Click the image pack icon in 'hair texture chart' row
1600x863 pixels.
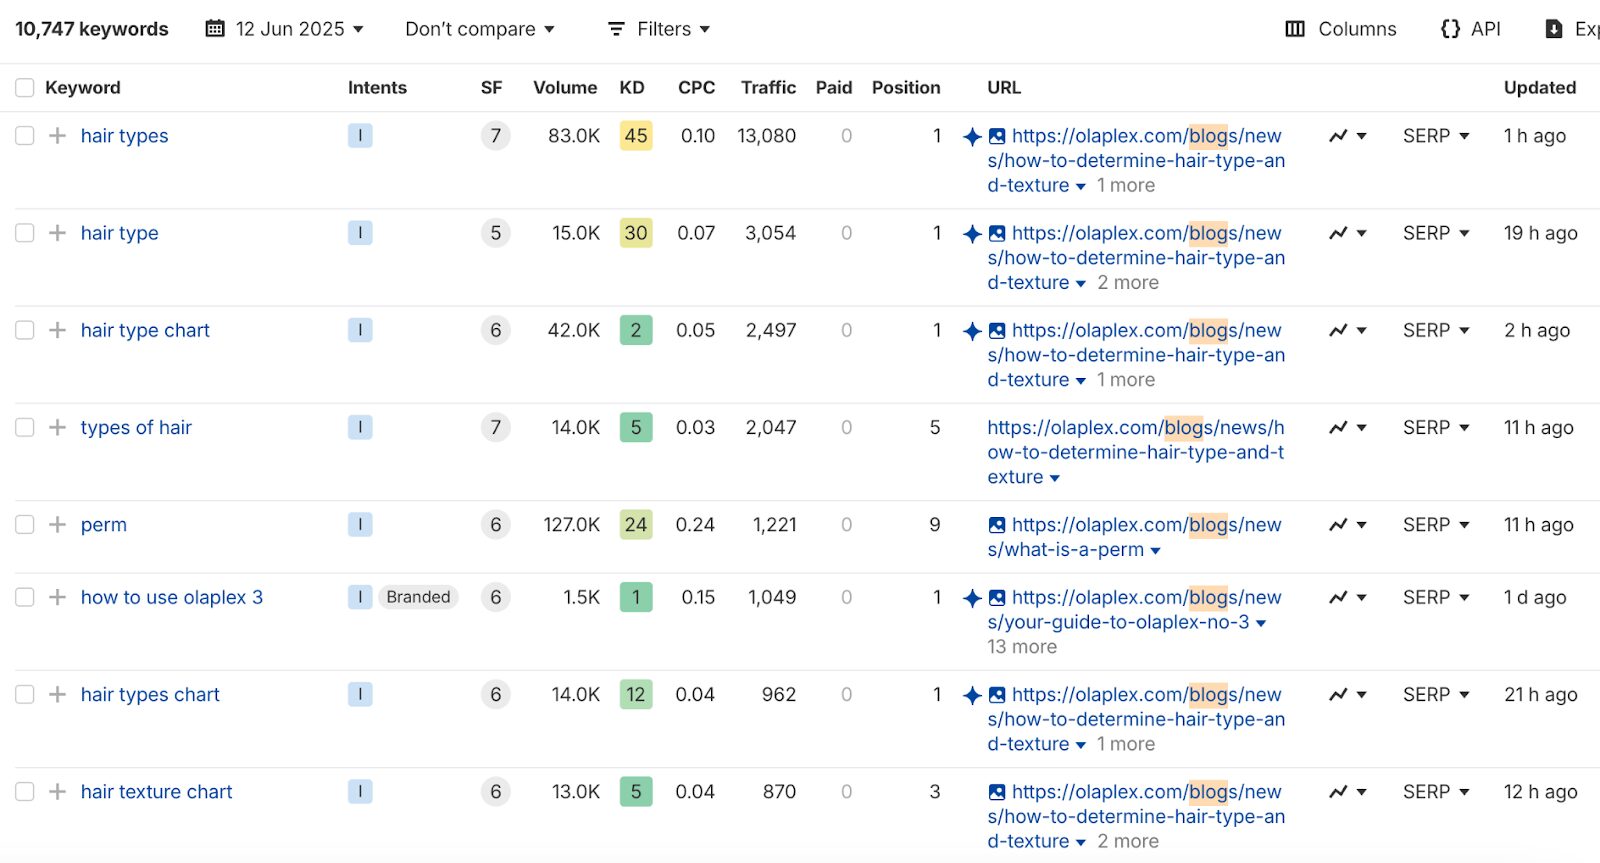(997, 792)
